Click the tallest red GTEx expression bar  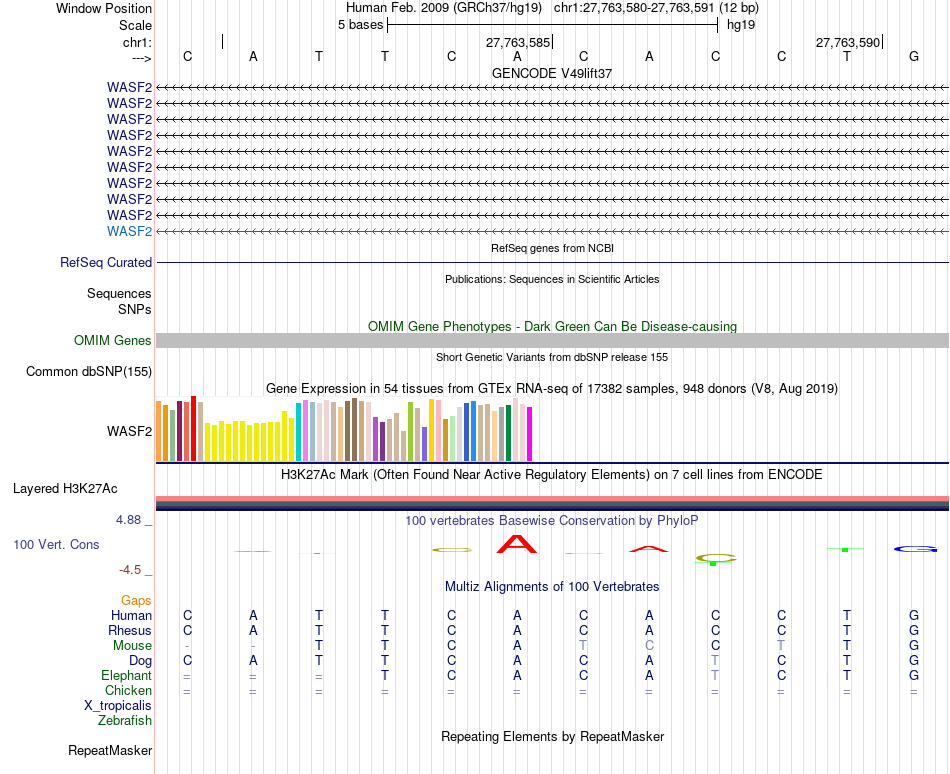coord(193,429)
